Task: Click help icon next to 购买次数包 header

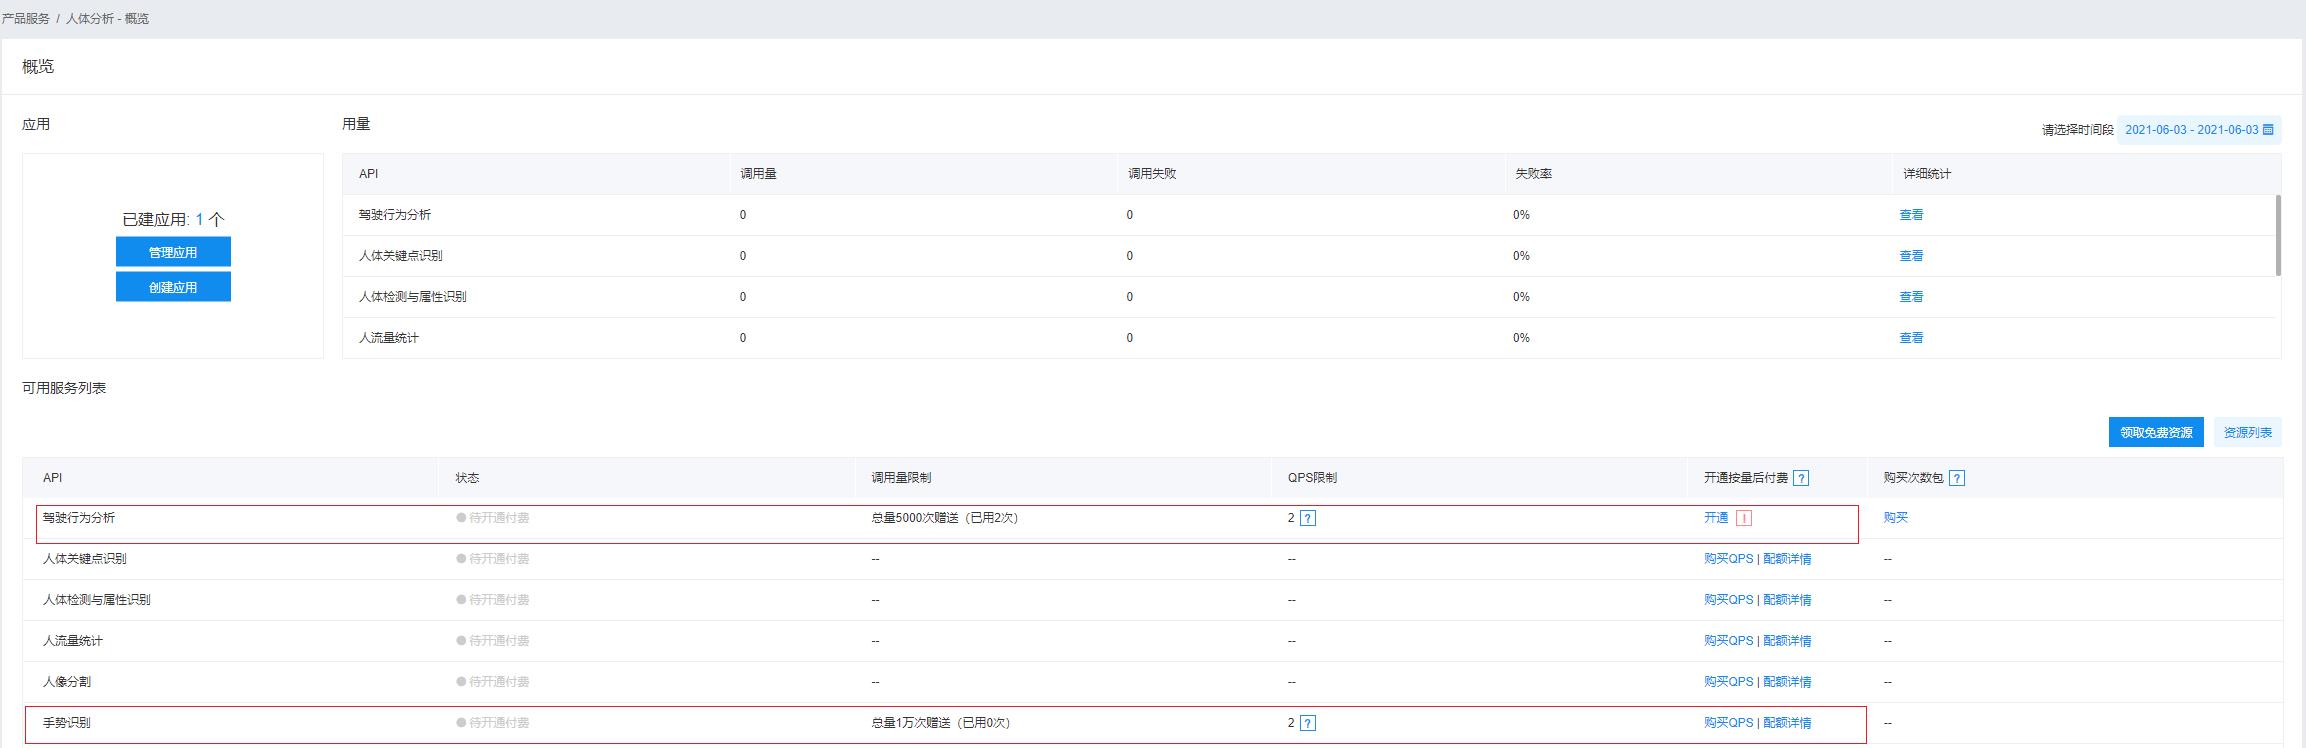Action: [x=1957, y=478]
